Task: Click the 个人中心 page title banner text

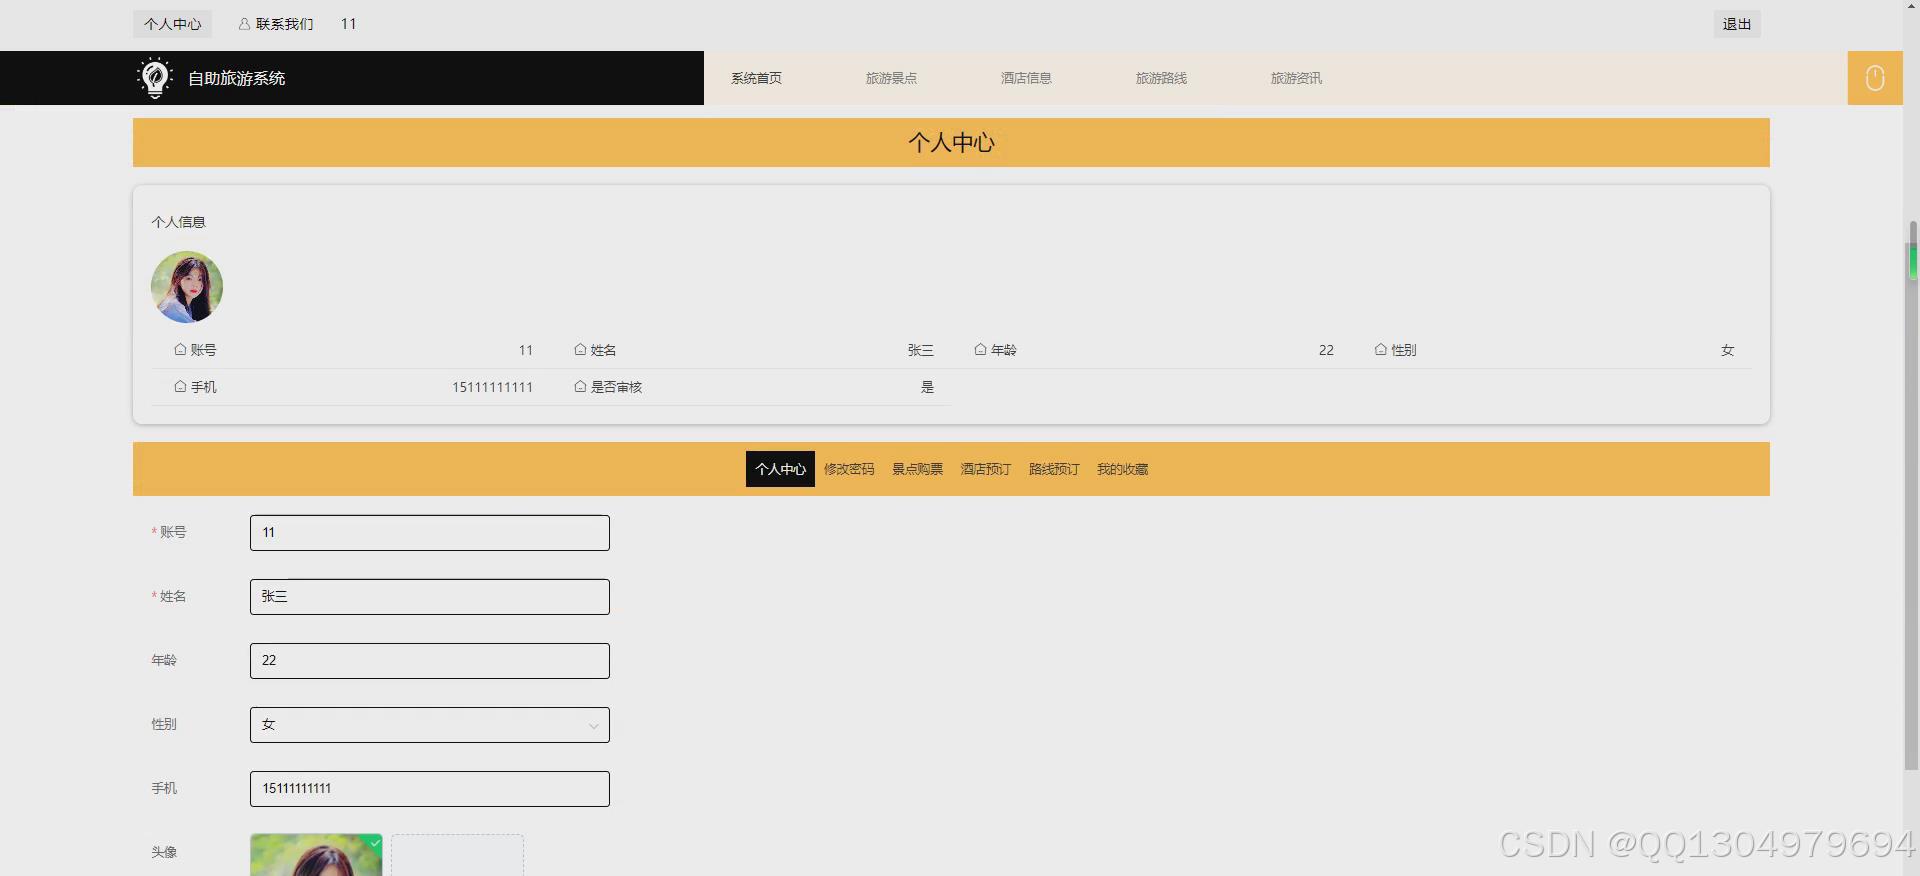Action: pos(951,143)
